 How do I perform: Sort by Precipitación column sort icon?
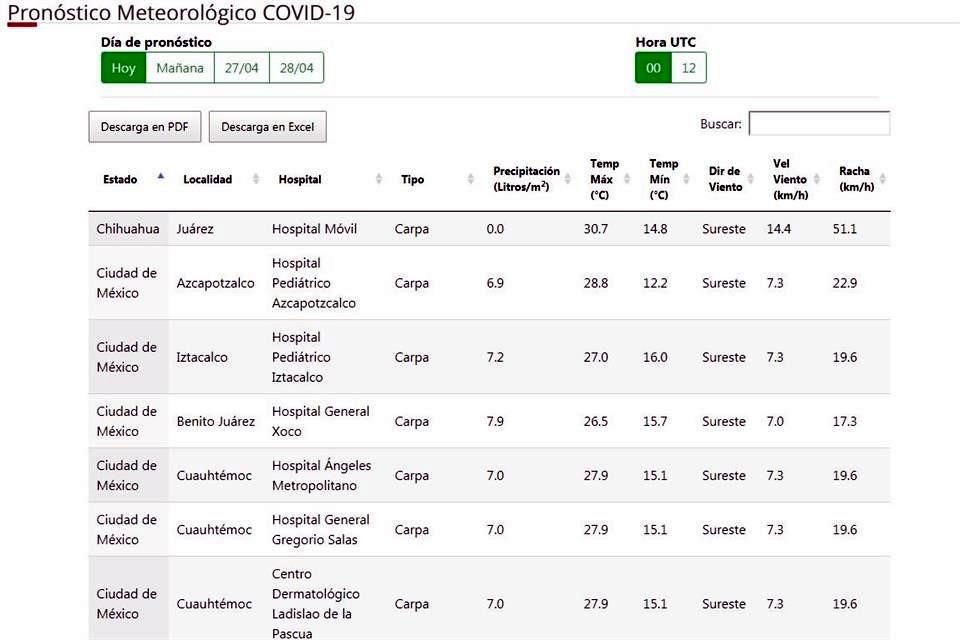point(571,179)
